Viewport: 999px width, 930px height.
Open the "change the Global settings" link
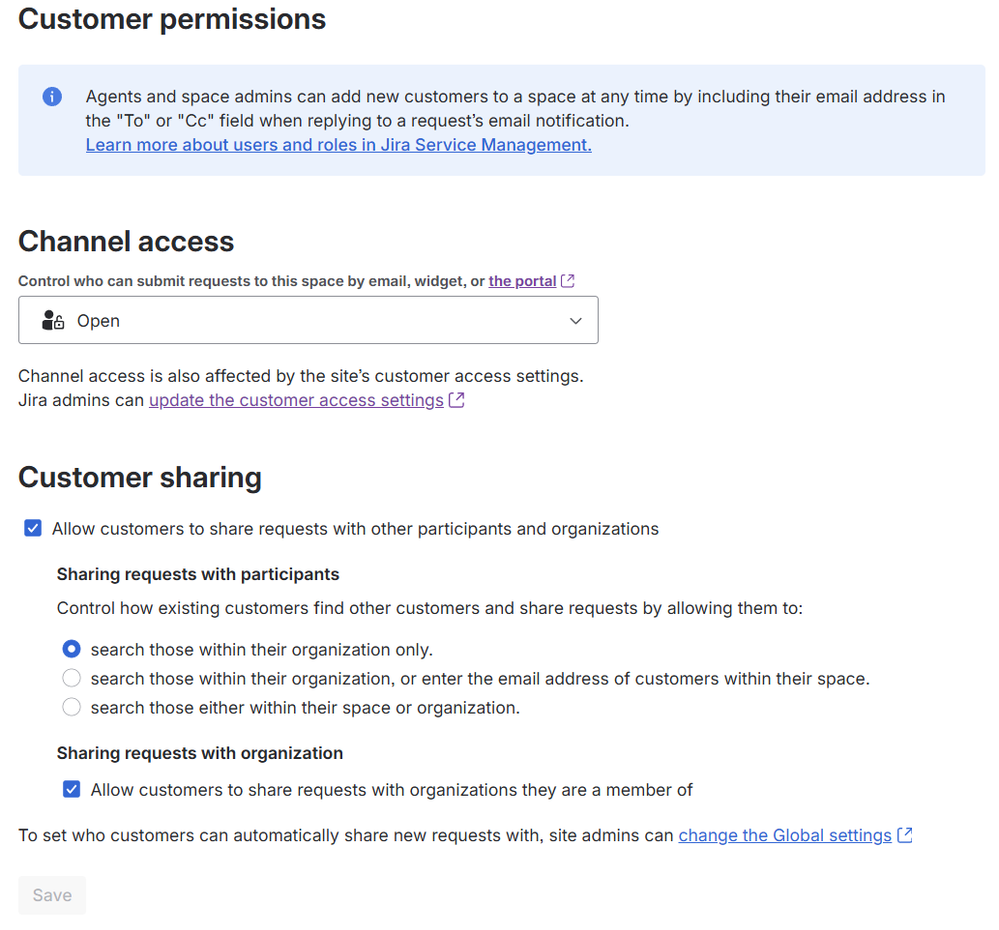coord(784,835)
